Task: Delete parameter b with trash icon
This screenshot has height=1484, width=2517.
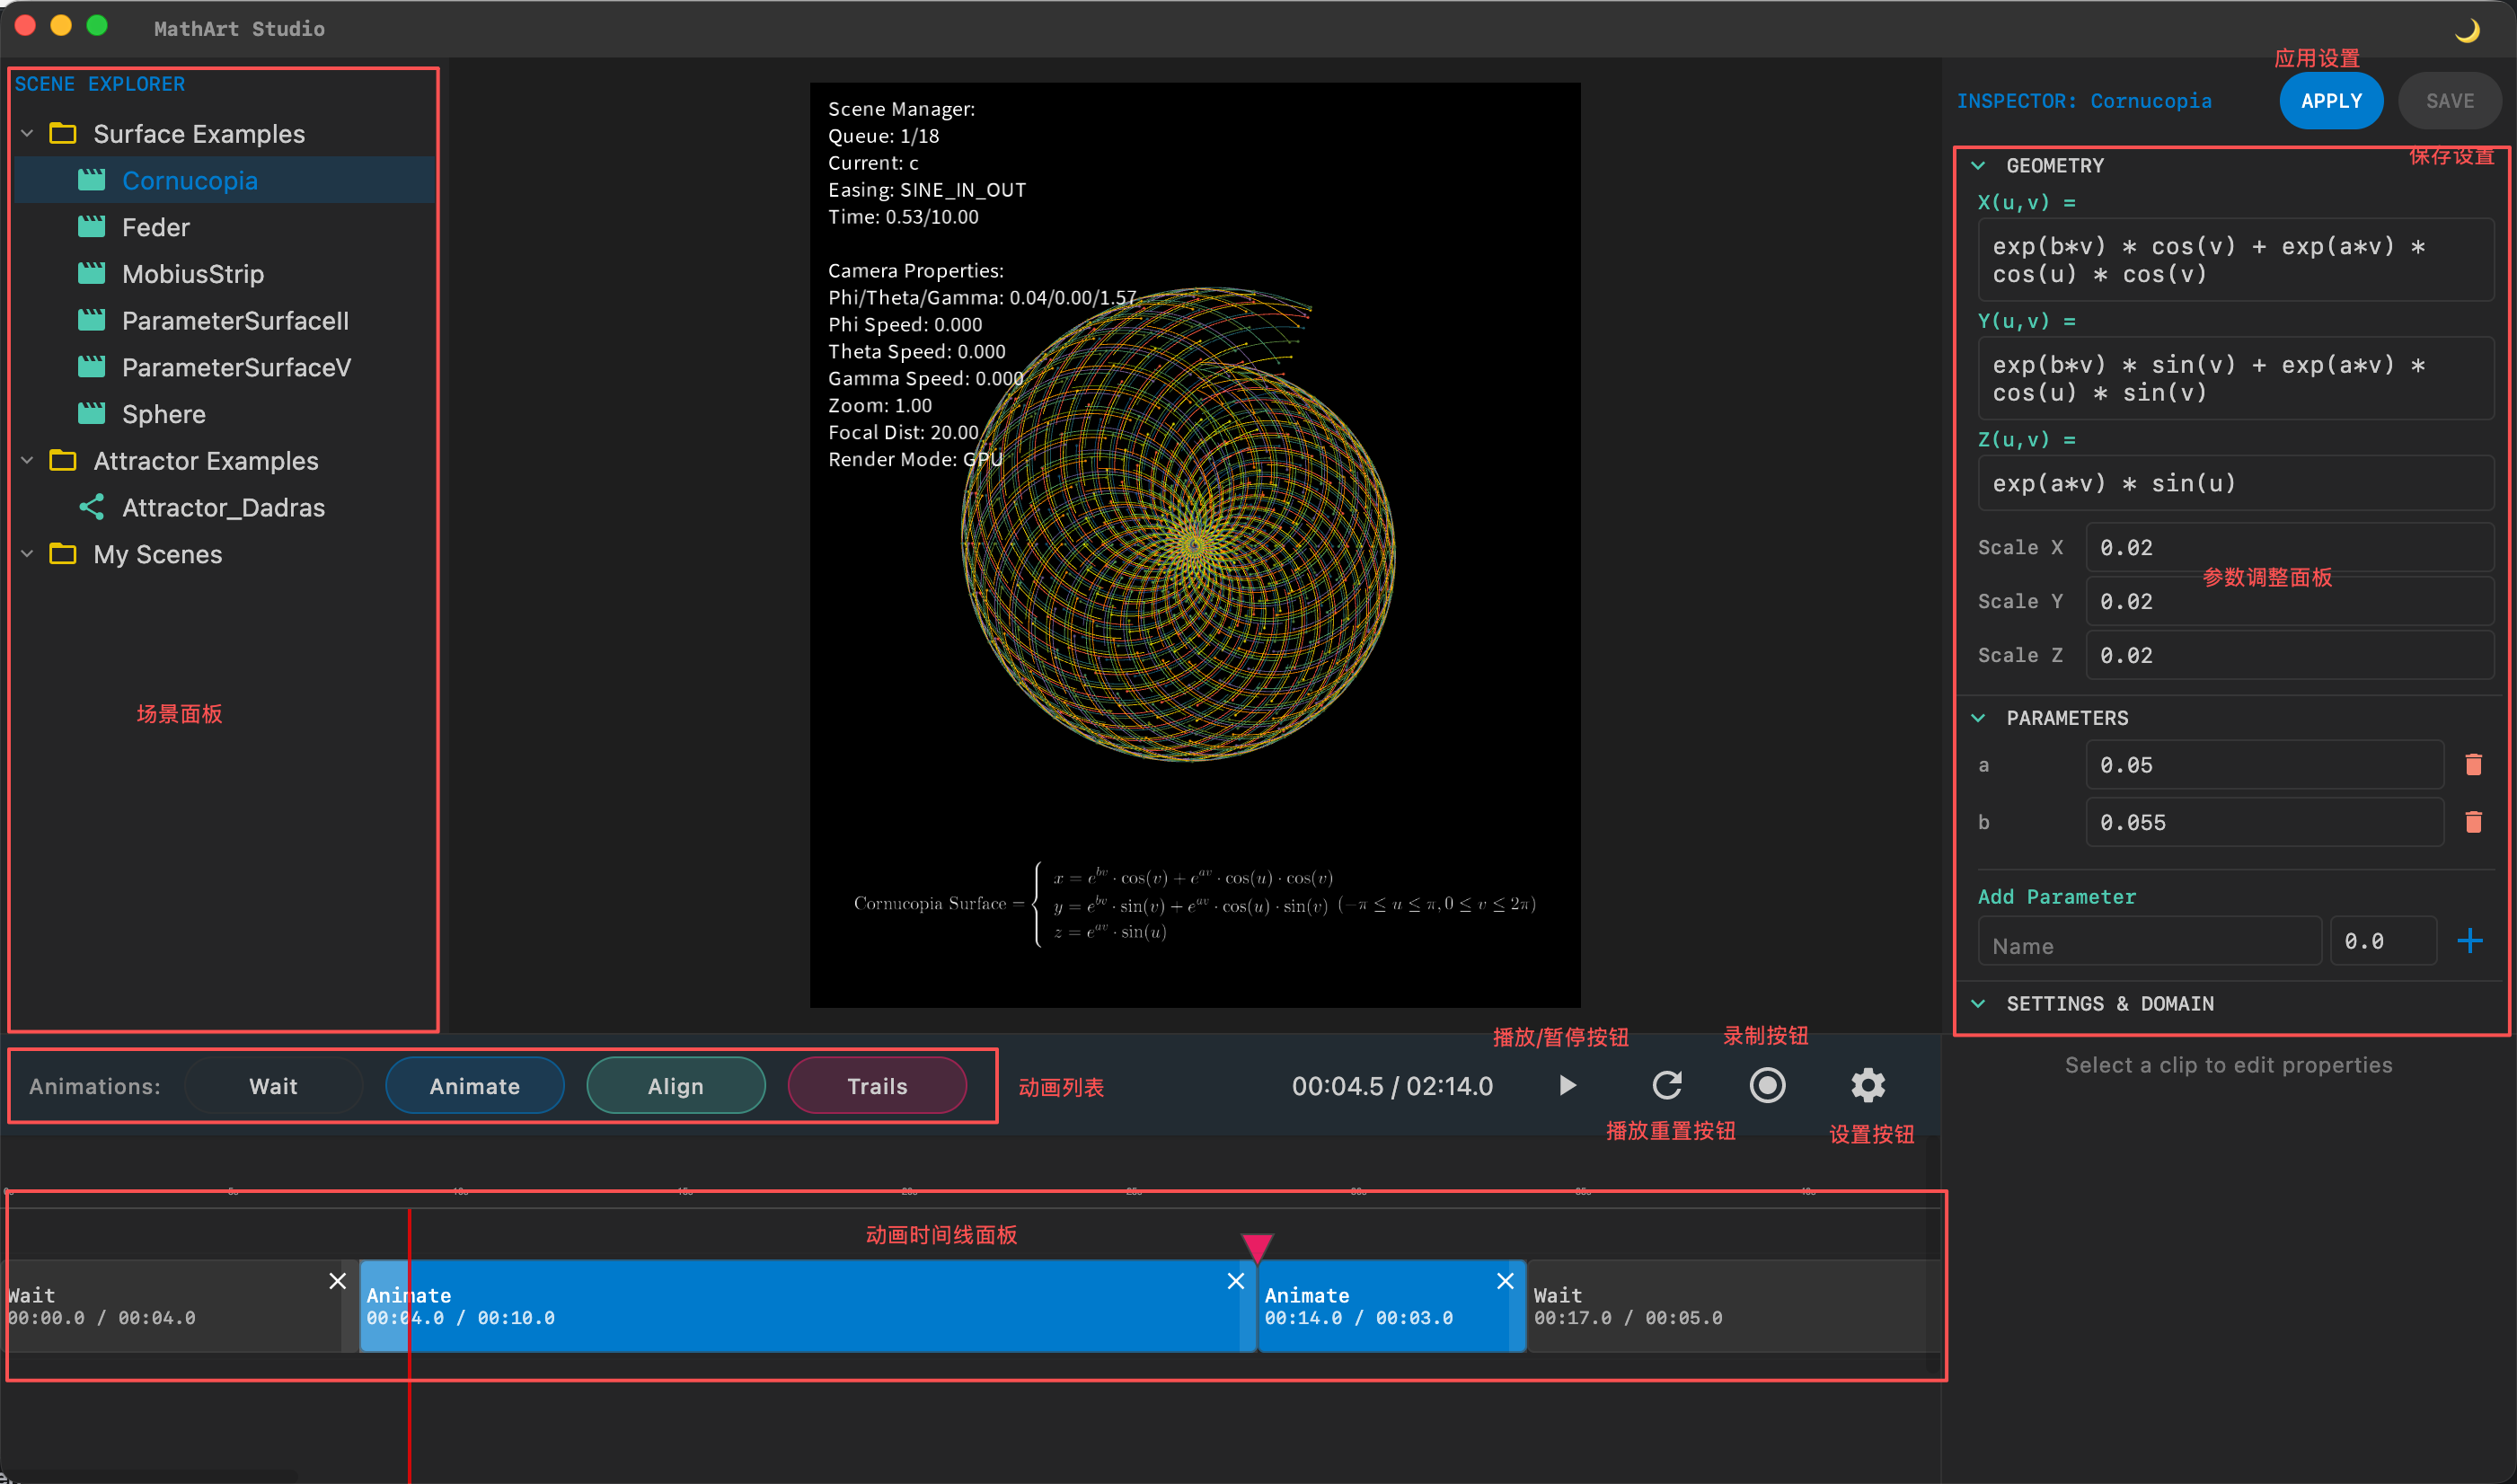Action: pyautogui.click(x=2473, y=822)
